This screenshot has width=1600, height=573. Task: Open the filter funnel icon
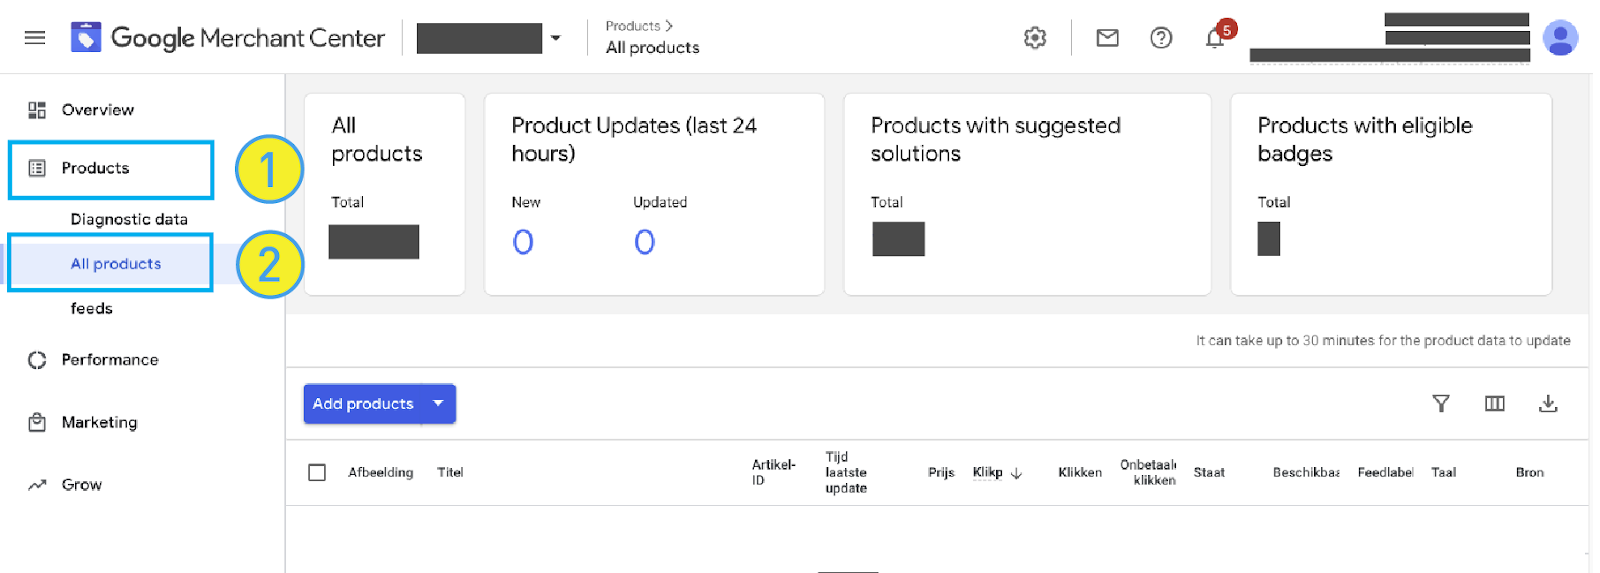(1441, 403)
